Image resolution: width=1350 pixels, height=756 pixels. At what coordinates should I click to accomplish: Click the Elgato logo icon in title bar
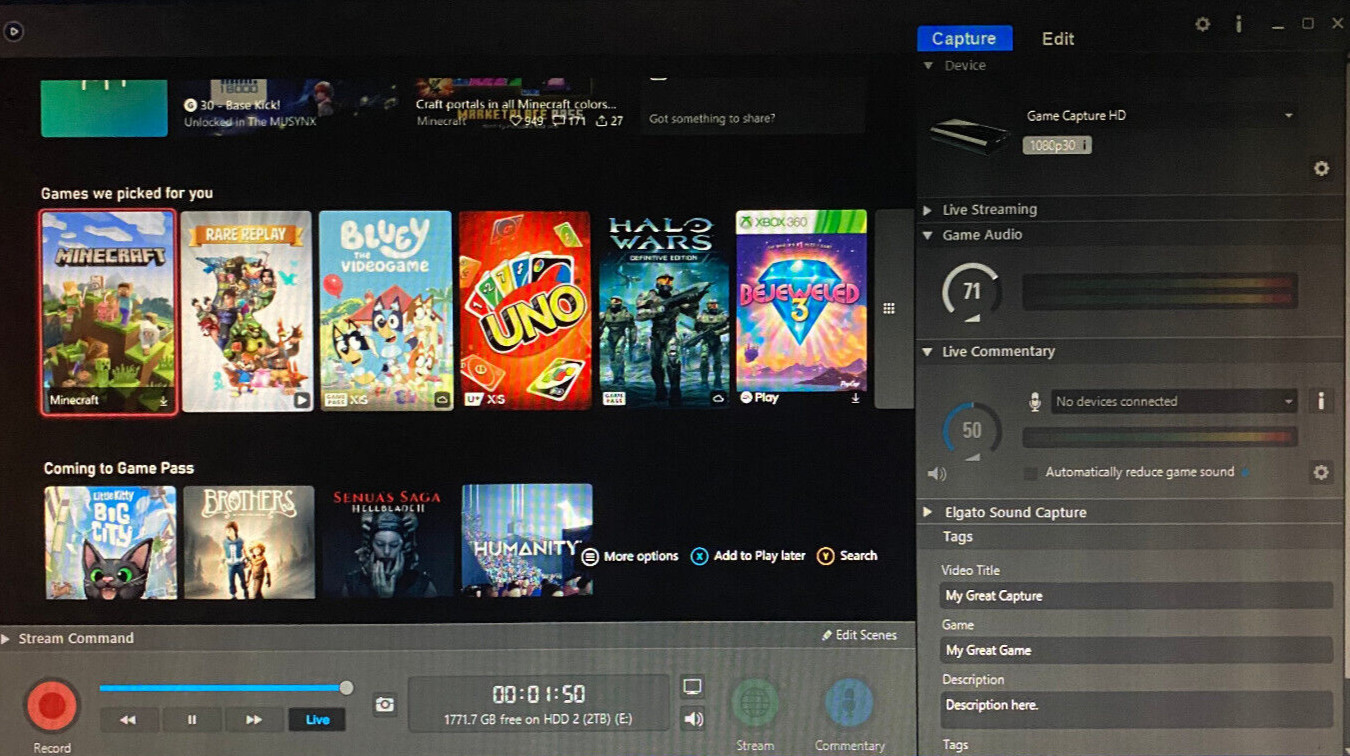pos(12,31)
